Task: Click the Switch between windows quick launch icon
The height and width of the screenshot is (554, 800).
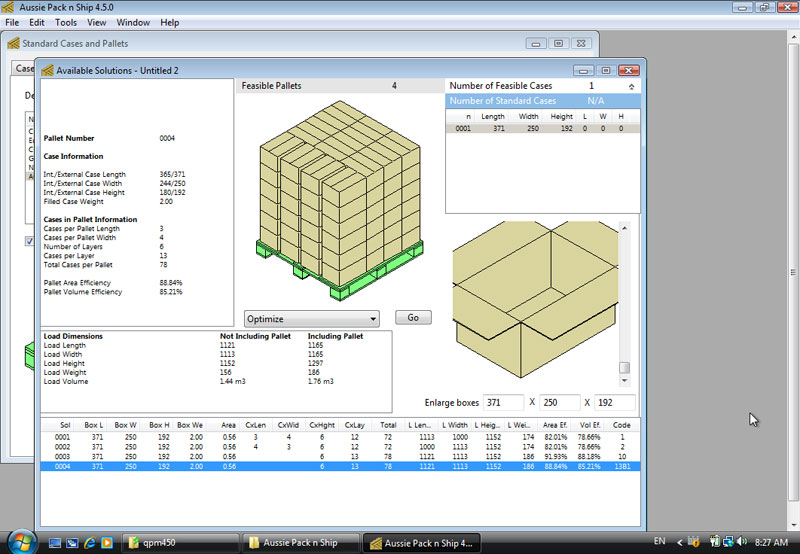Action: click(x=72, y=543)
